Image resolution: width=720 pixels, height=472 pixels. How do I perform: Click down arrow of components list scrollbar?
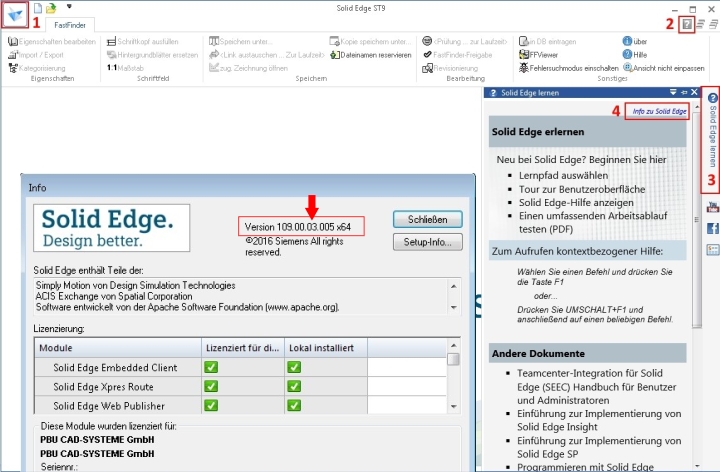pyautogui.click(x=454, y=308)
